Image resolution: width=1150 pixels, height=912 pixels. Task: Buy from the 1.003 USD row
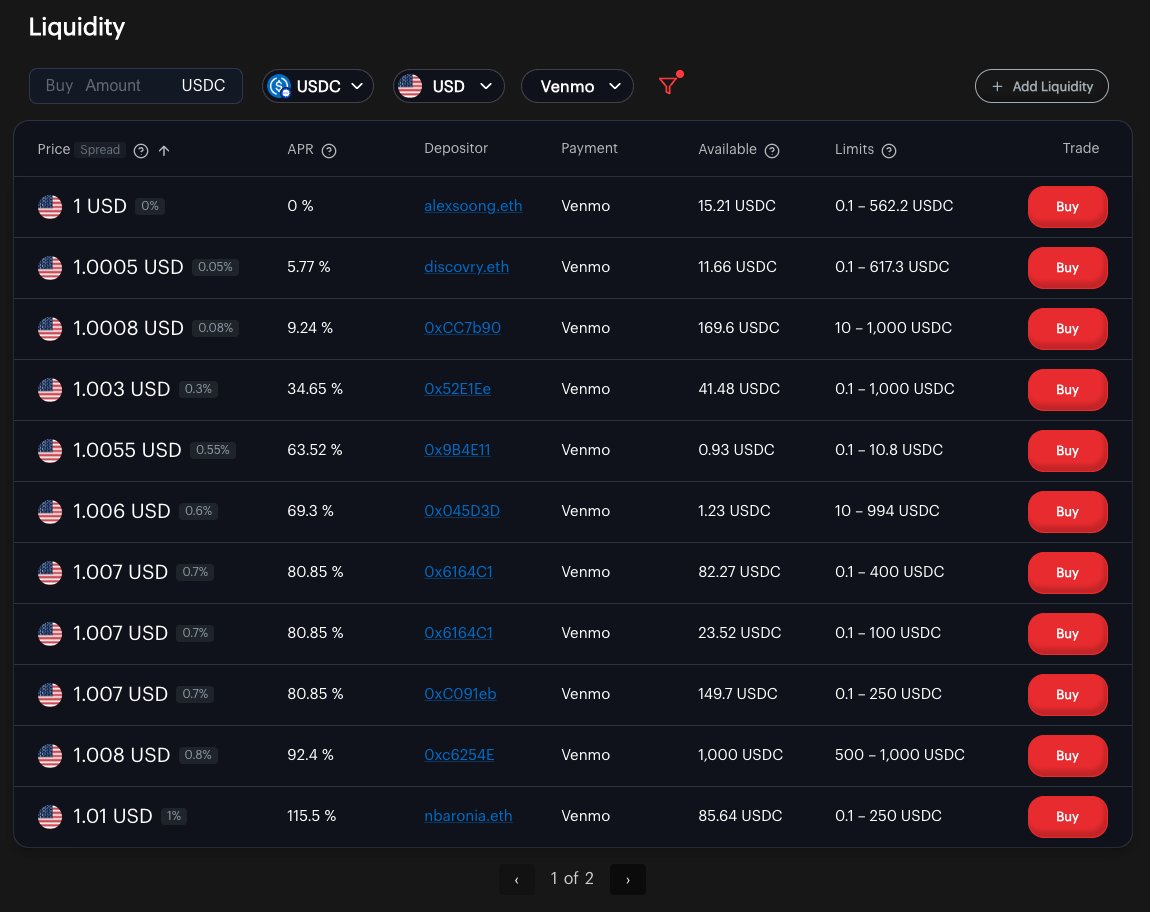[x=1067, y=390]
